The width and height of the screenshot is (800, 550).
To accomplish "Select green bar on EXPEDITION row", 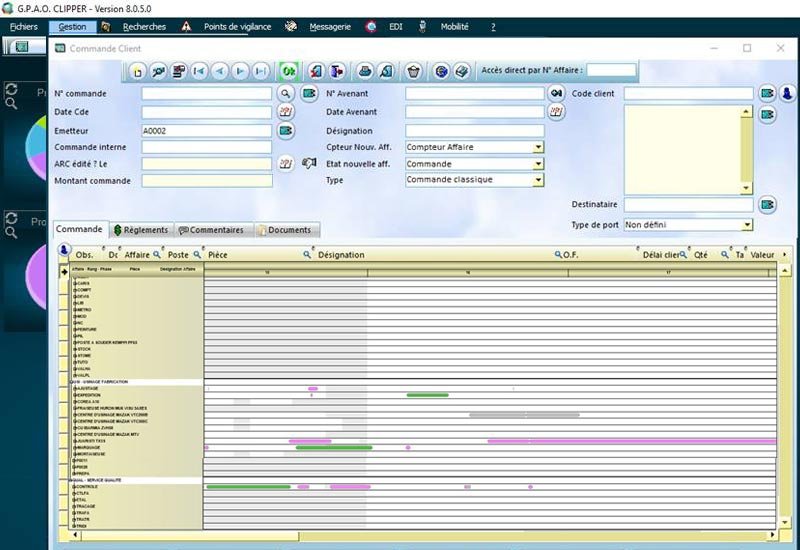I will (428, 395).
